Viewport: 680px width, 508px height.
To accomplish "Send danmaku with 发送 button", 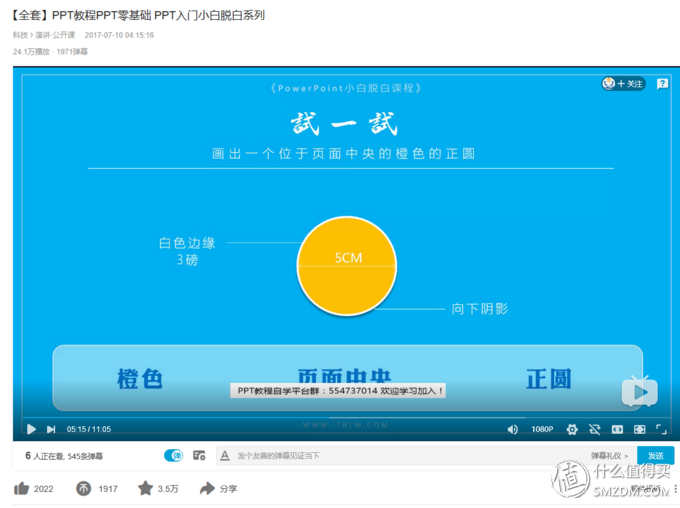I will pyautogui.click(x=655, y=456).
